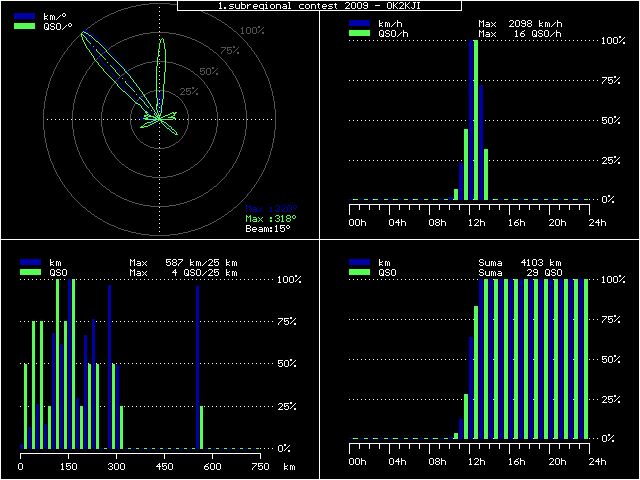The width and height of the screenshot is (640, 480).
Task: Click the 100% ring label in polar chart
Action: coord(252,31)
